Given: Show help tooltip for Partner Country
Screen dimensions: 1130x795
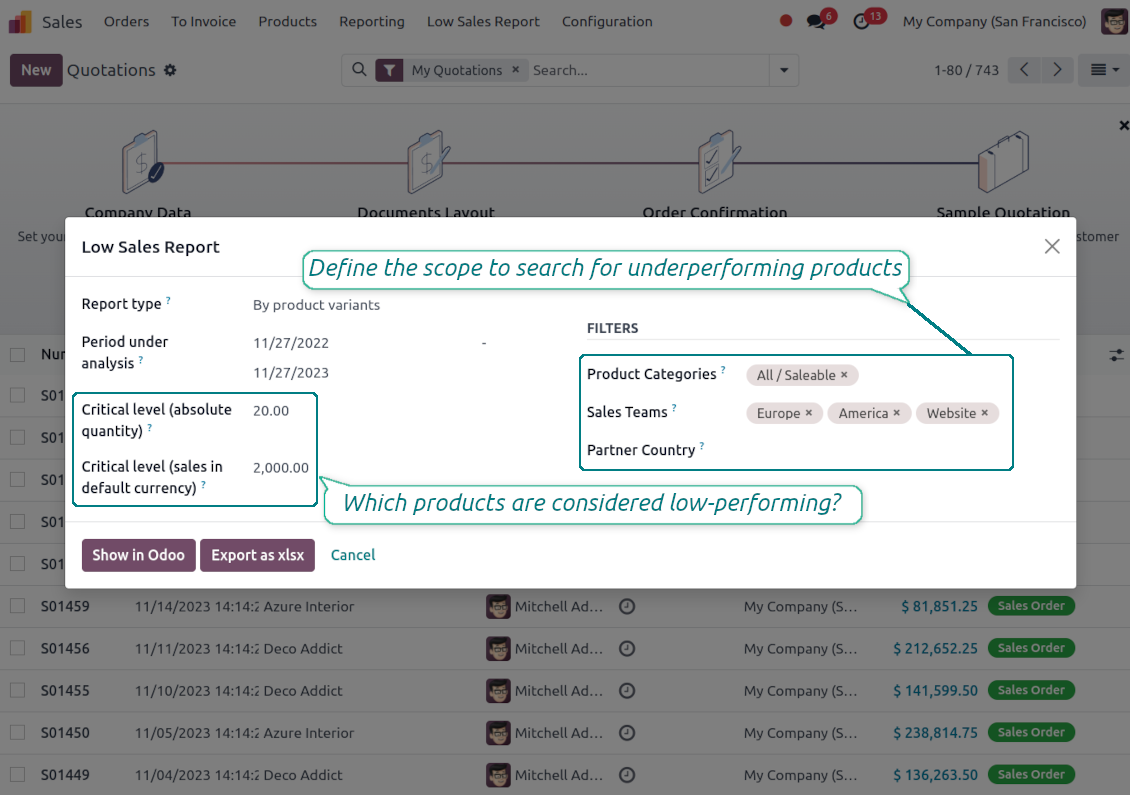Looking at the screenshot, I should click(701, 446).
